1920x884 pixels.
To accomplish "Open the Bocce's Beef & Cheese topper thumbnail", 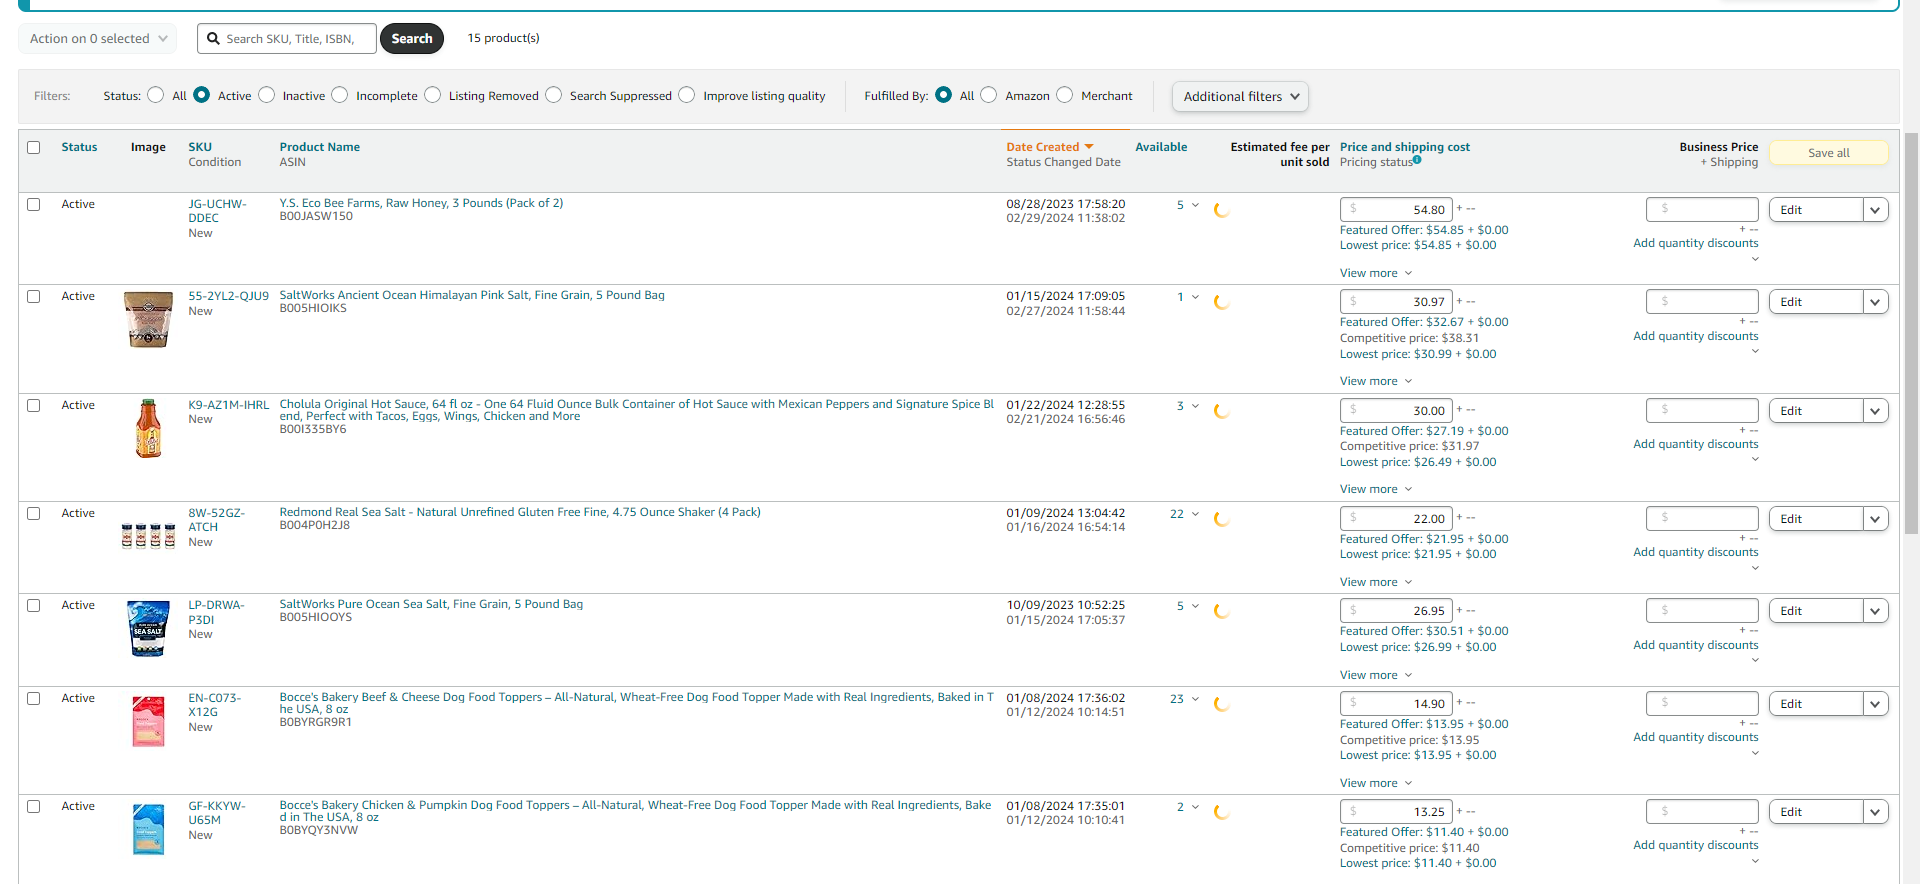I will coord(148,721).
